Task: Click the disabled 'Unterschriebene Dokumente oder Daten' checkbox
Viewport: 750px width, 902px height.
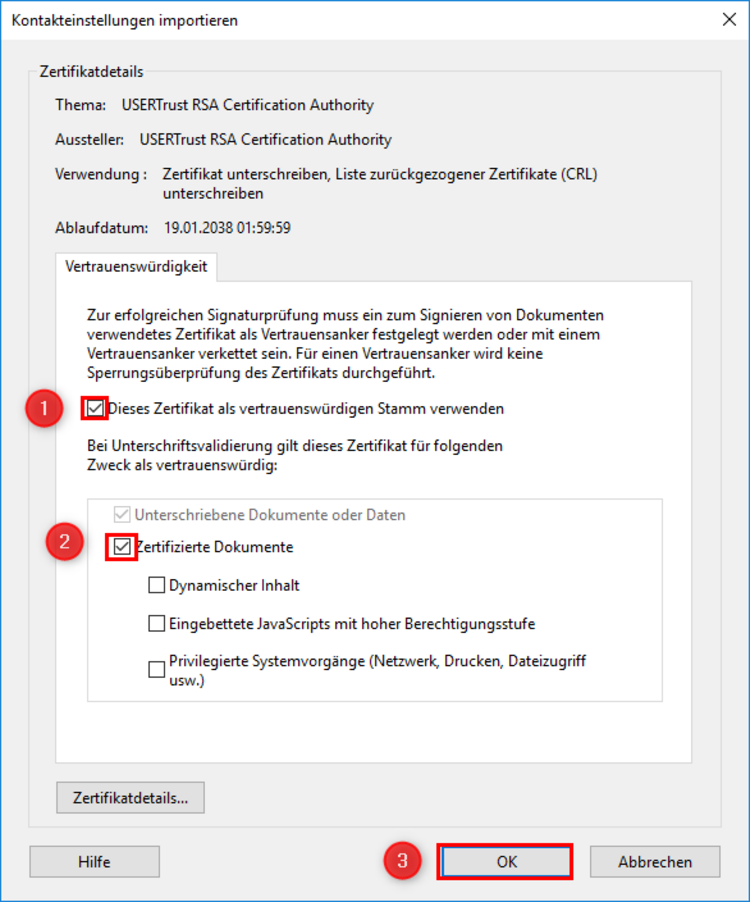Action: coord(122,514)
